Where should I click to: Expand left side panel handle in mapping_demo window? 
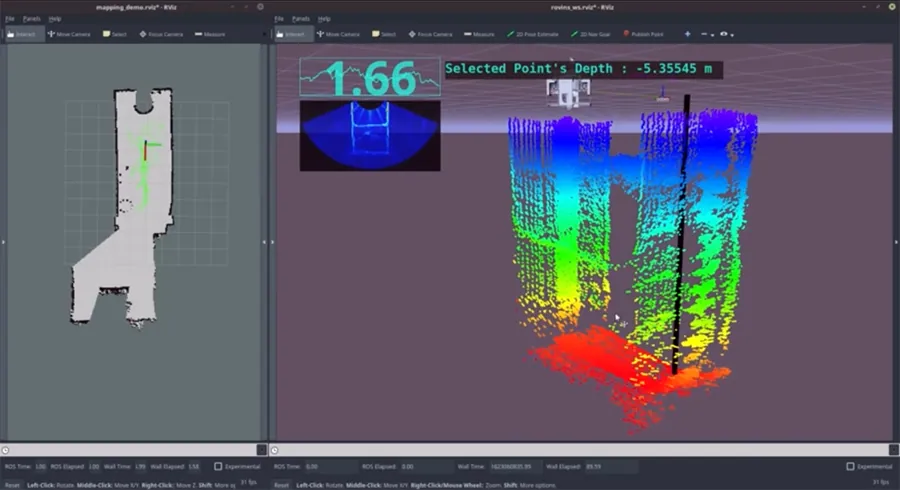pos(3,242)
